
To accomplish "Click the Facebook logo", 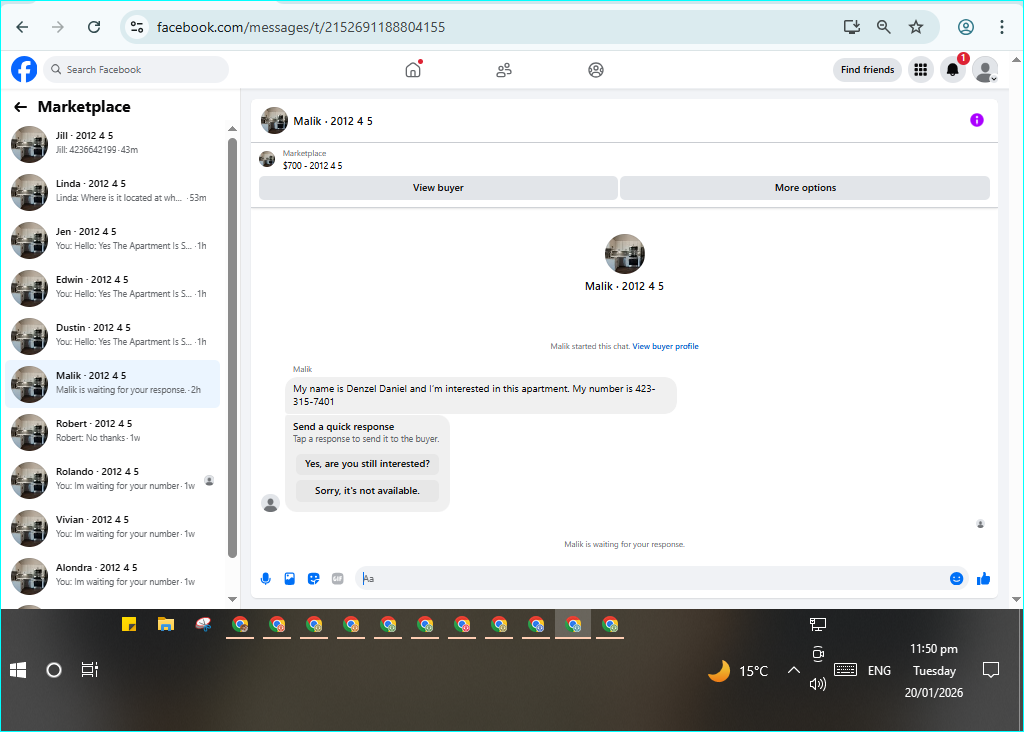I will (24, 69).
